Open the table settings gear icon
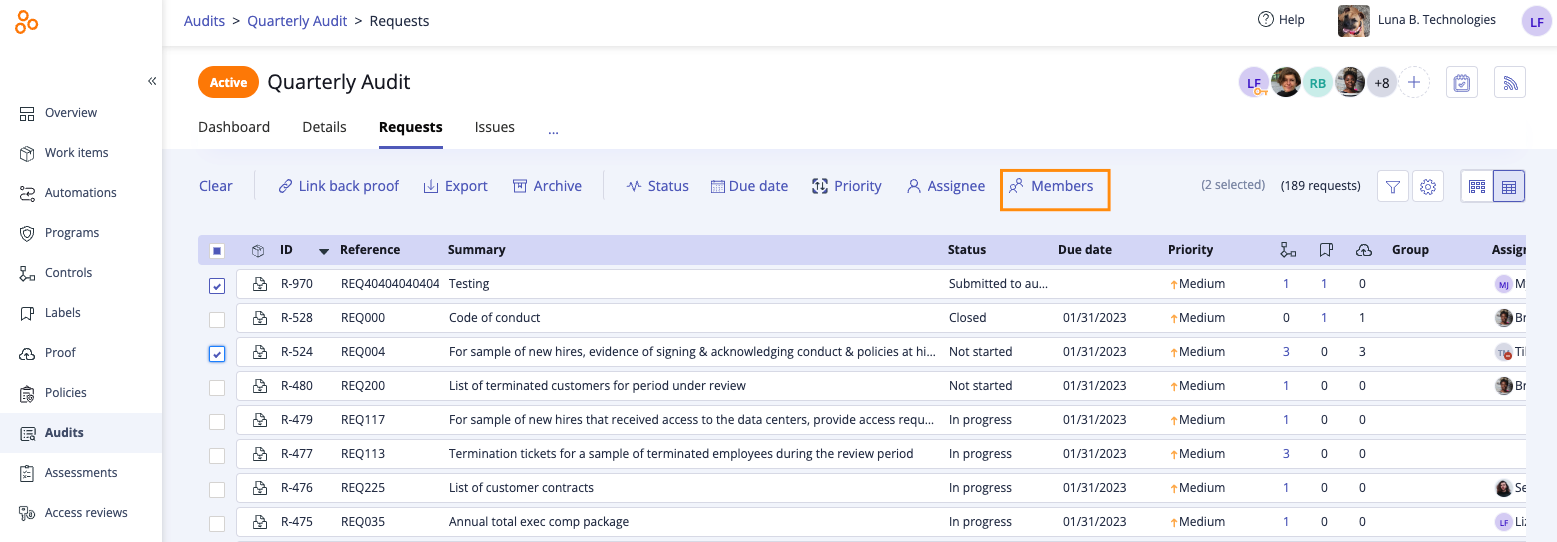The width and height of the screenshot is (1557, 542). click(1428, 186)
